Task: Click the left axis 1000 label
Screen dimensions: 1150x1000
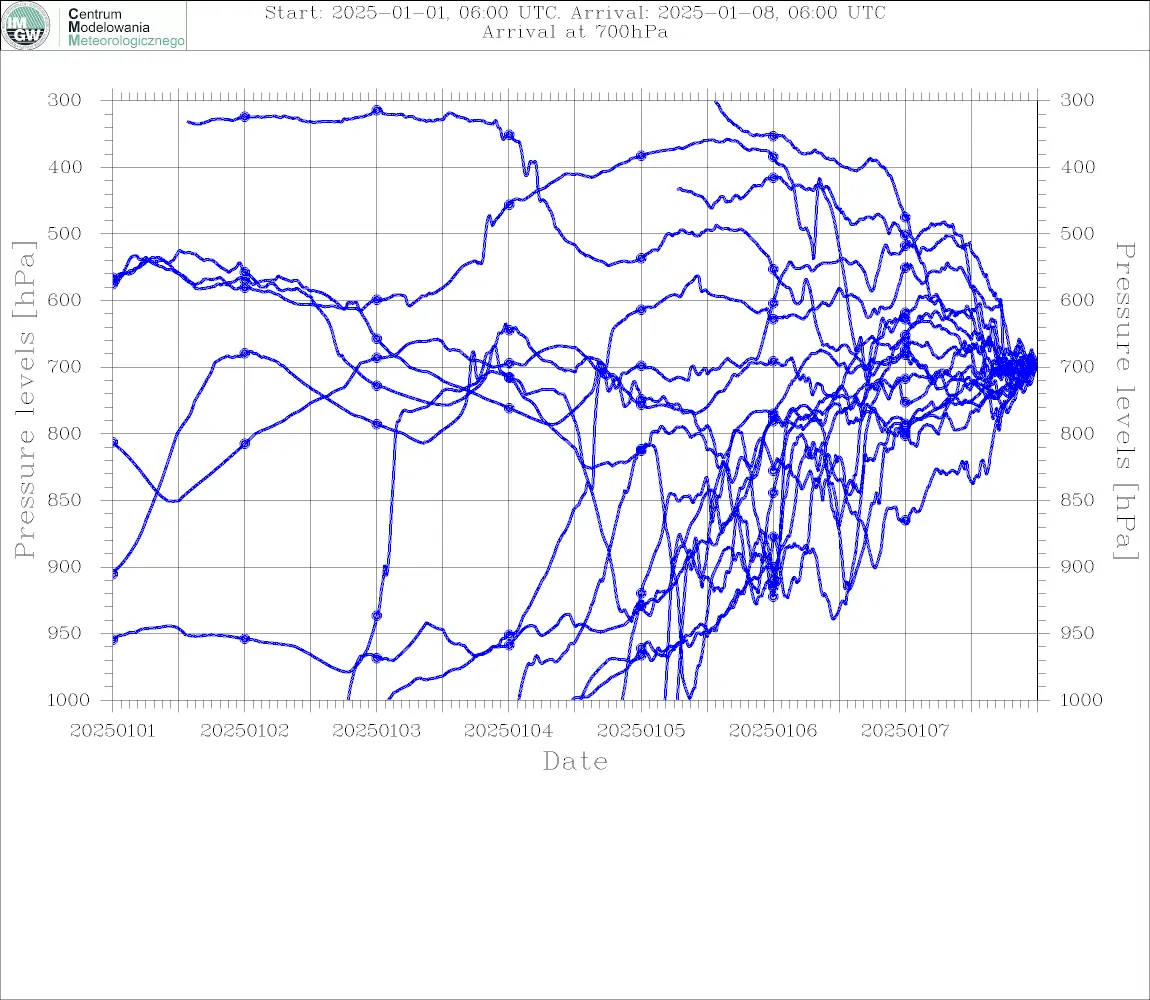Action: (x=68, y=700)
